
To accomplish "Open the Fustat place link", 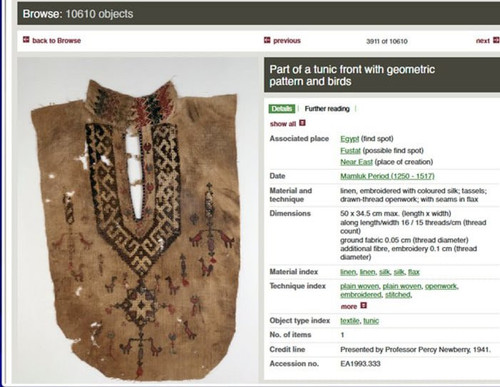I will (350, 151).
